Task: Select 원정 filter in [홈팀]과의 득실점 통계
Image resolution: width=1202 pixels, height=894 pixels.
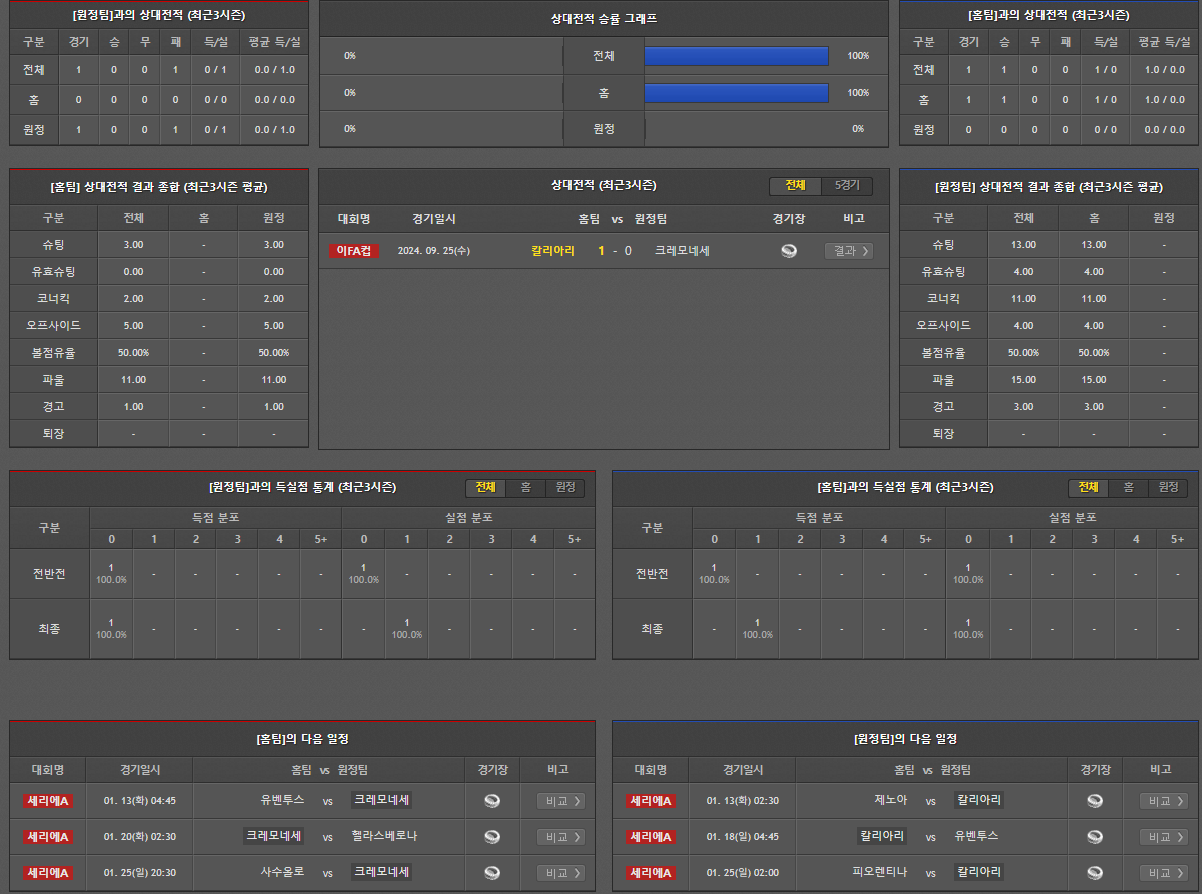Action: click(1168, 487)
